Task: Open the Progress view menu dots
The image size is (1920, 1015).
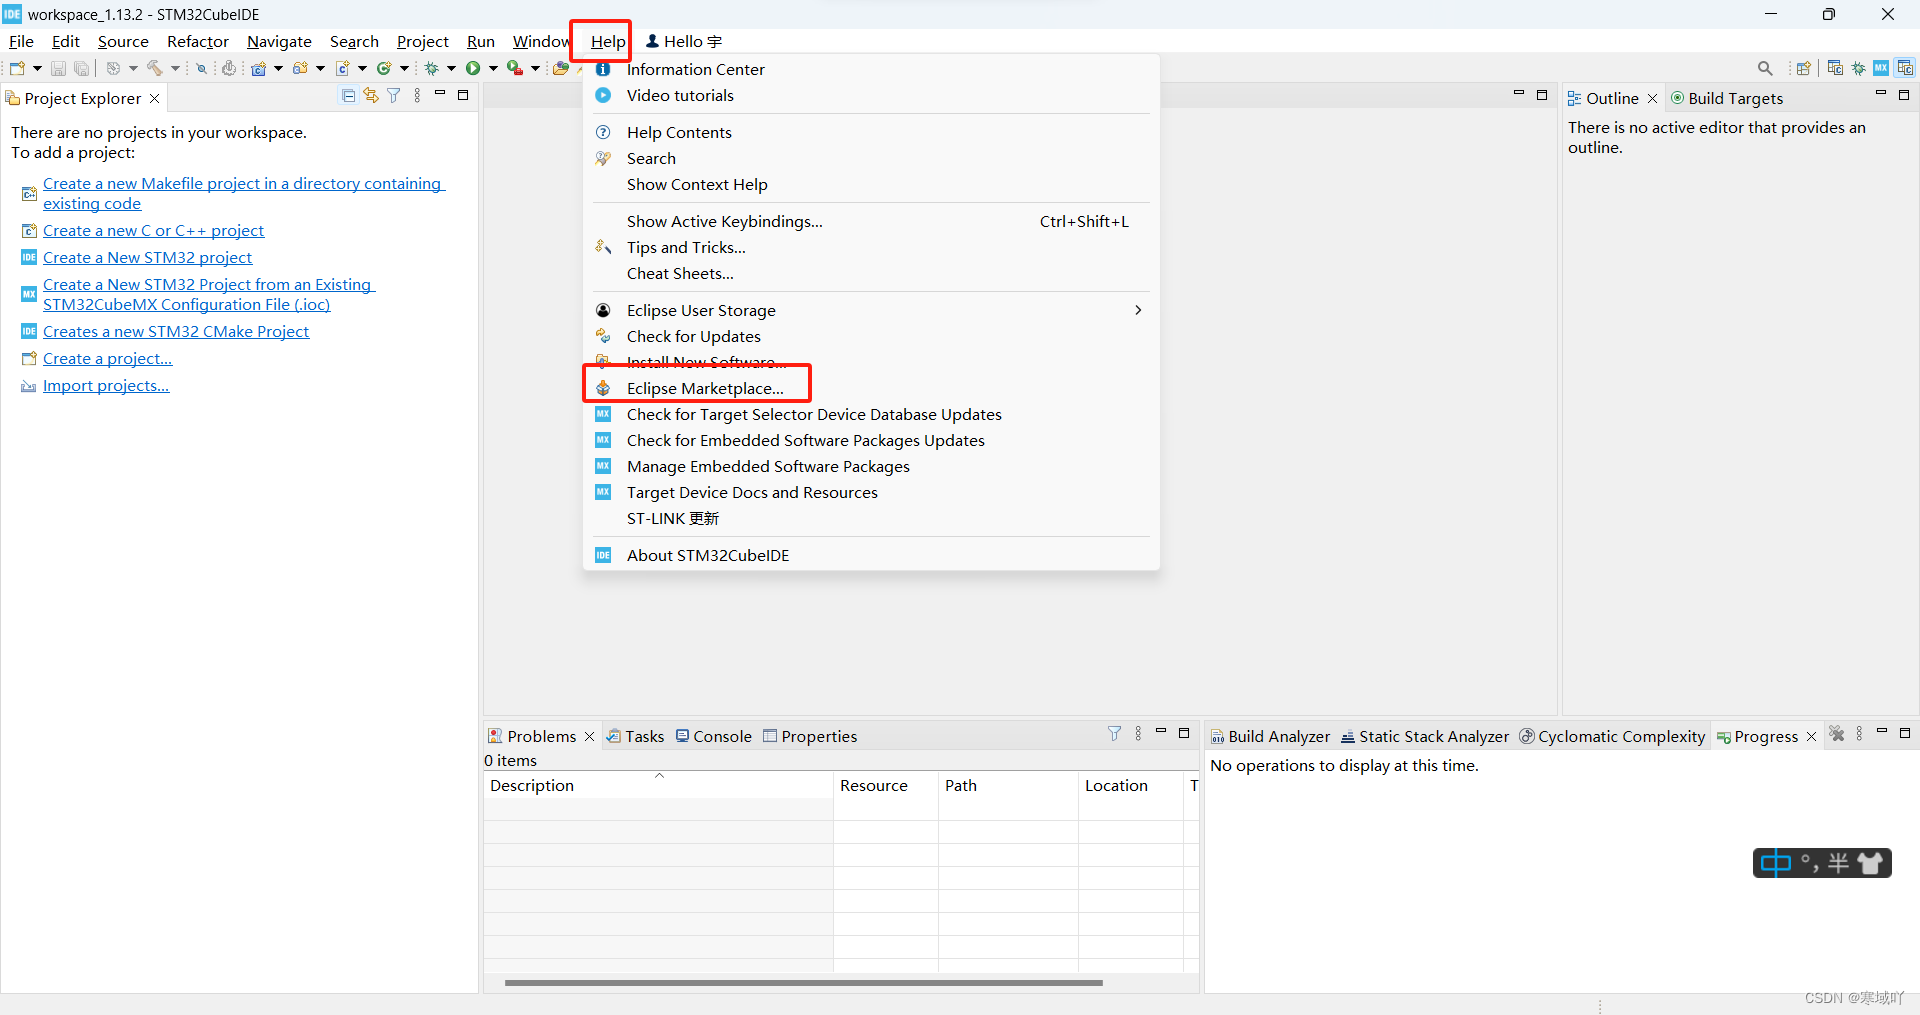Action: [x=1859, y=734]
